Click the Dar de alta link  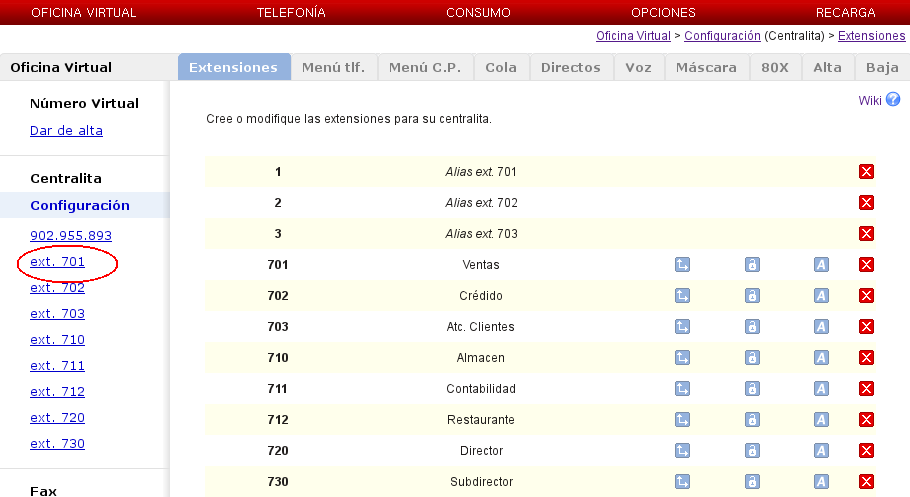point(66,131)
